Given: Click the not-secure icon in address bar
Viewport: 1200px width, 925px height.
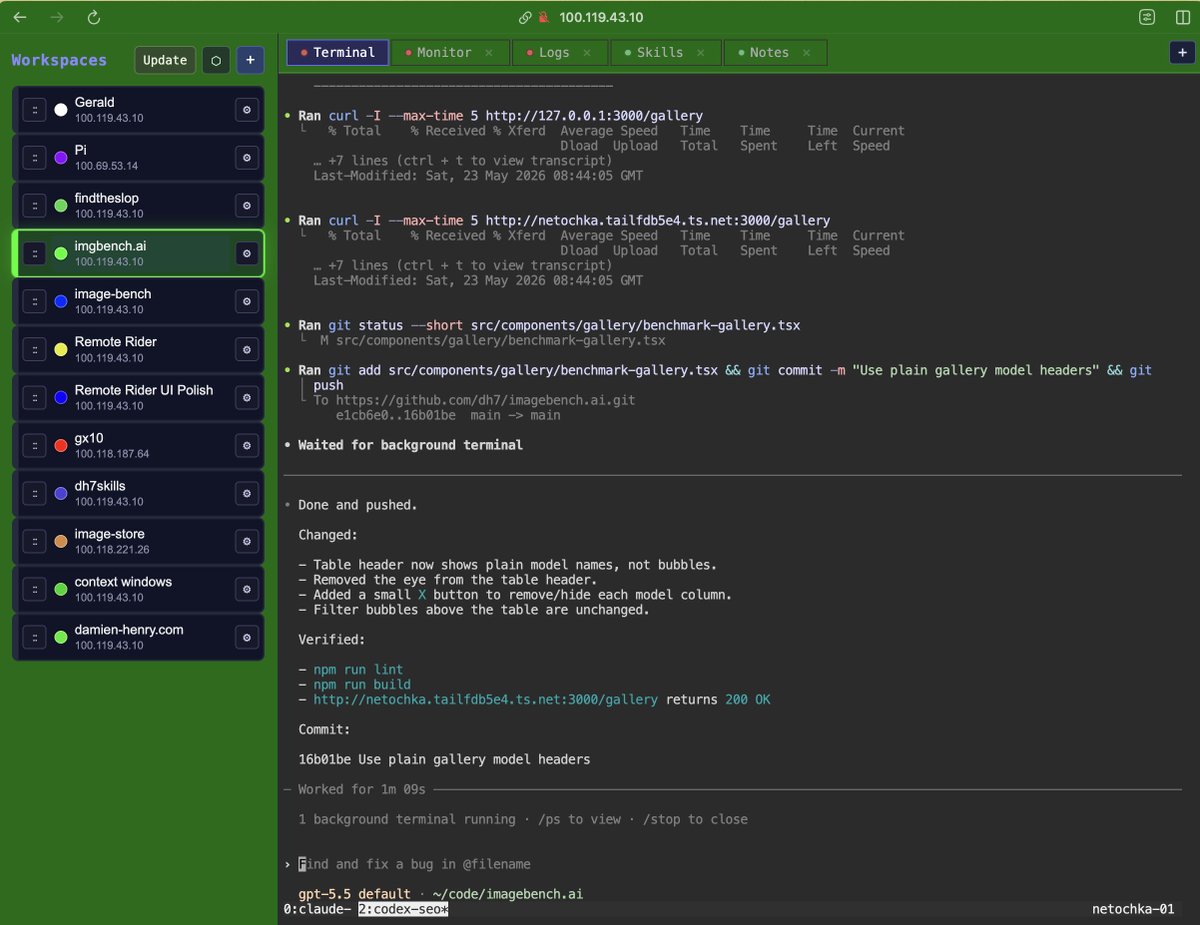Looking at the screenshot, I should click(x=544, y=17).
